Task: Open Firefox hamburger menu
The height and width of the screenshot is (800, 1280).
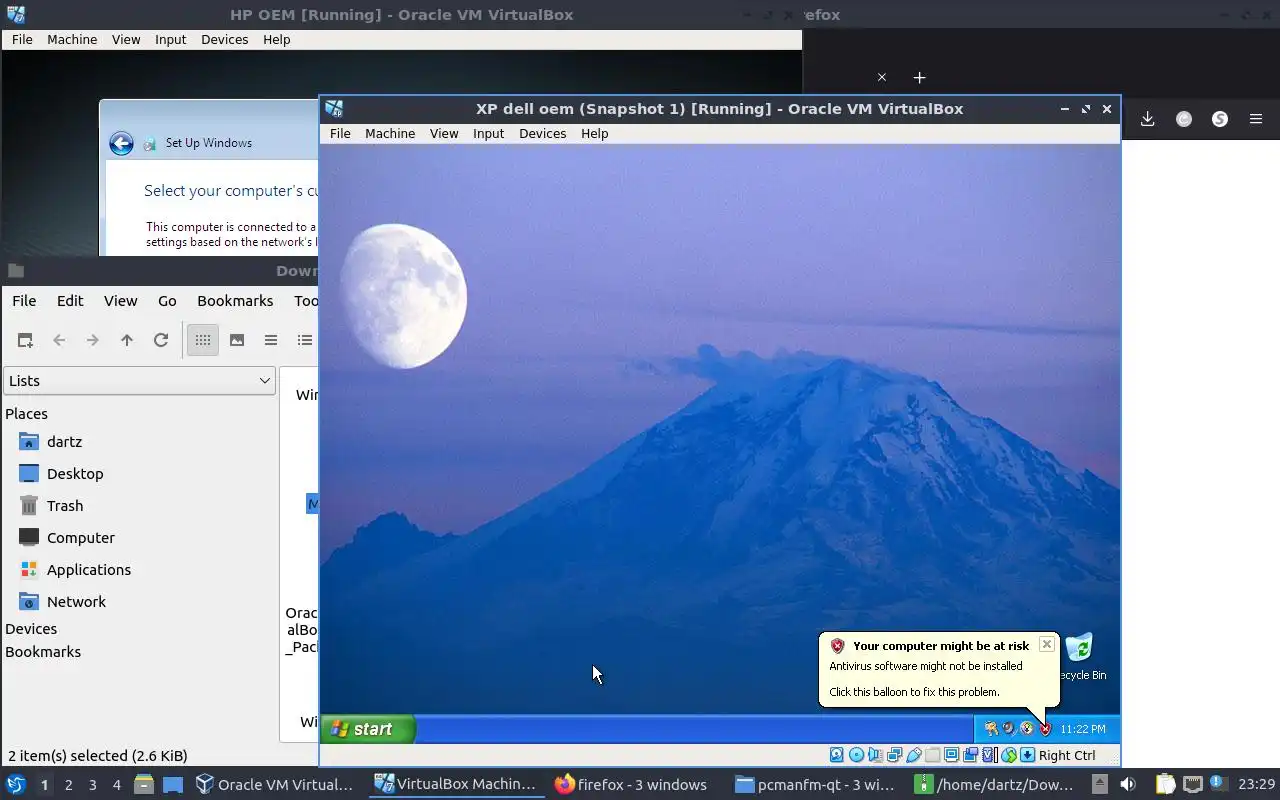Action: pos(1256,119)
